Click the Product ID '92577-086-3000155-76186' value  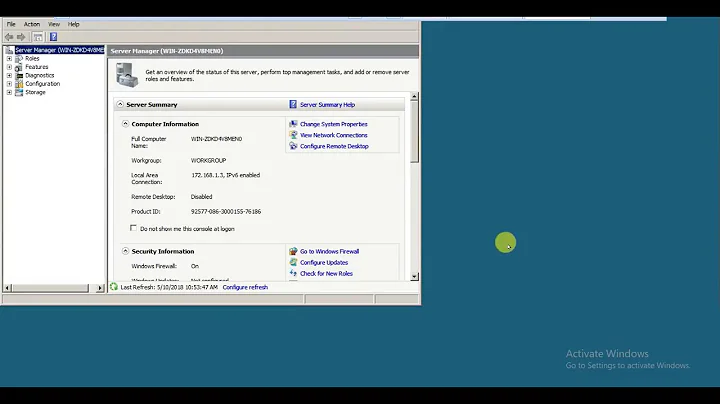226,211
